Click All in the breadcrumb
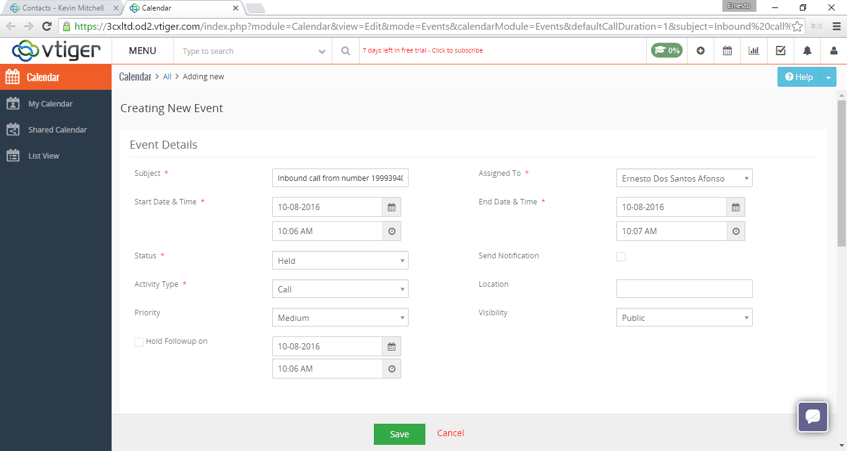Screen dimensions: 847x451 [x=167, y=77]
